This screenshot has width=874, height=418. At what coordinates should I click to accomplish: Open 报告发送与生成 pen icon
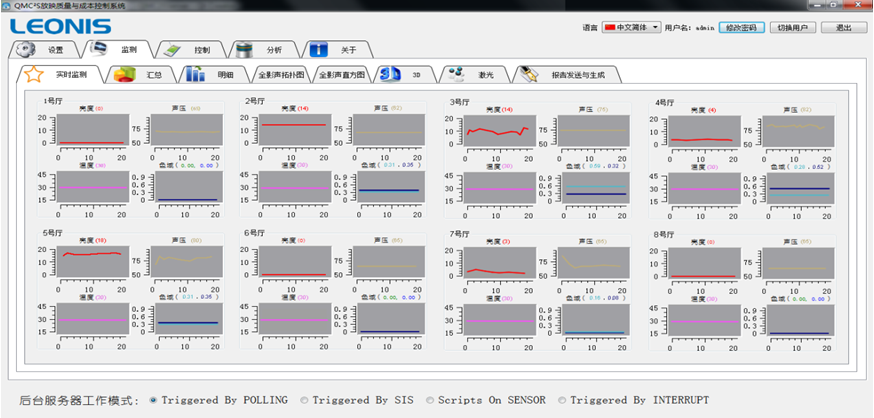527,74
